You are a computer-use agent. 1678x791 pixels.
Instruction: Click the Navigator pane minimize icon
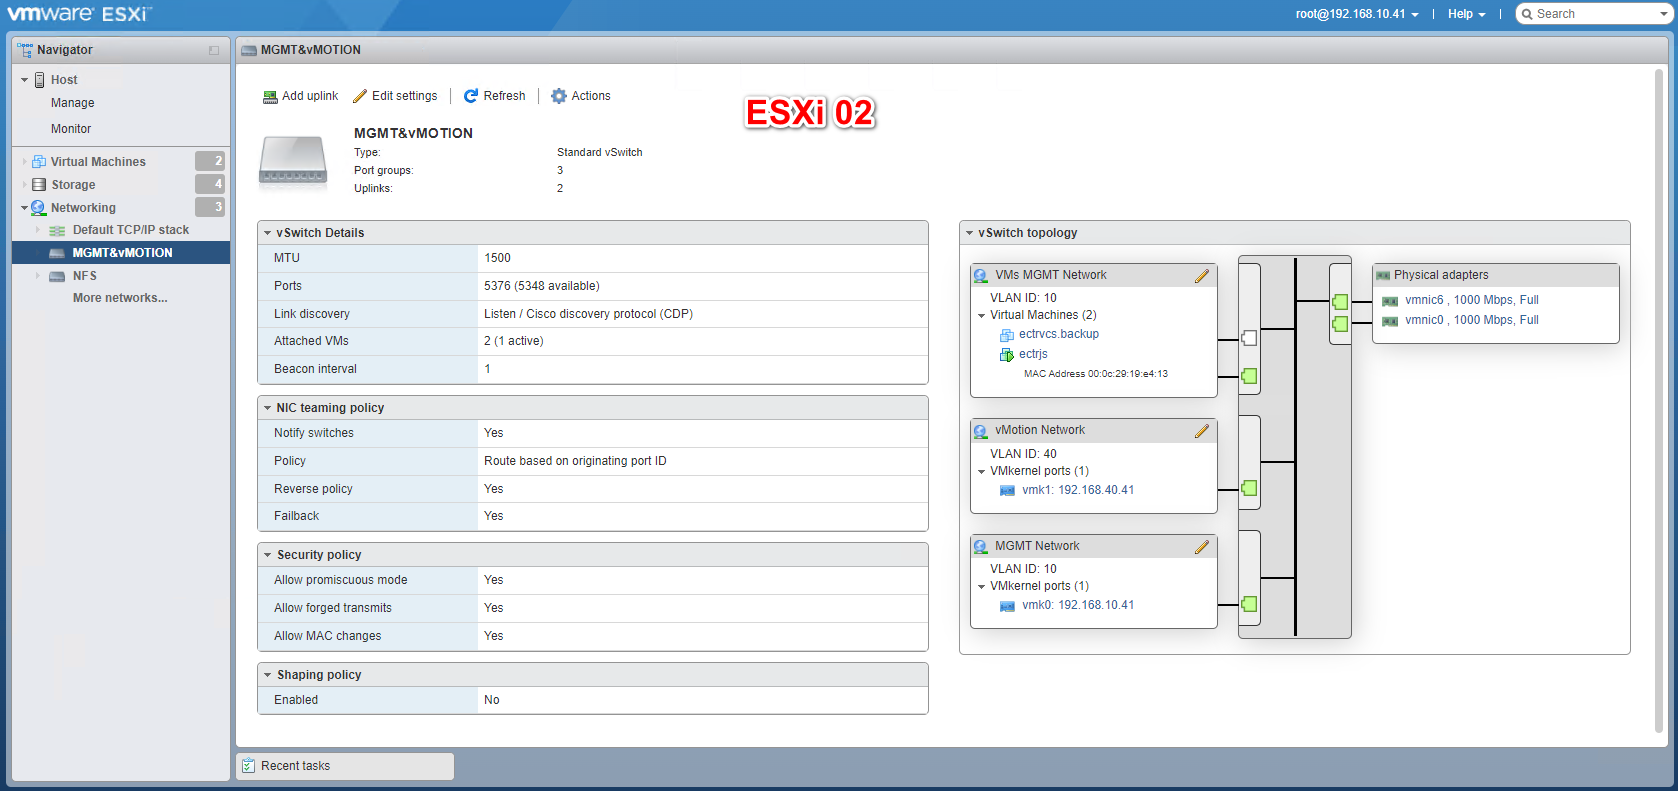click(x=214, y=50)
